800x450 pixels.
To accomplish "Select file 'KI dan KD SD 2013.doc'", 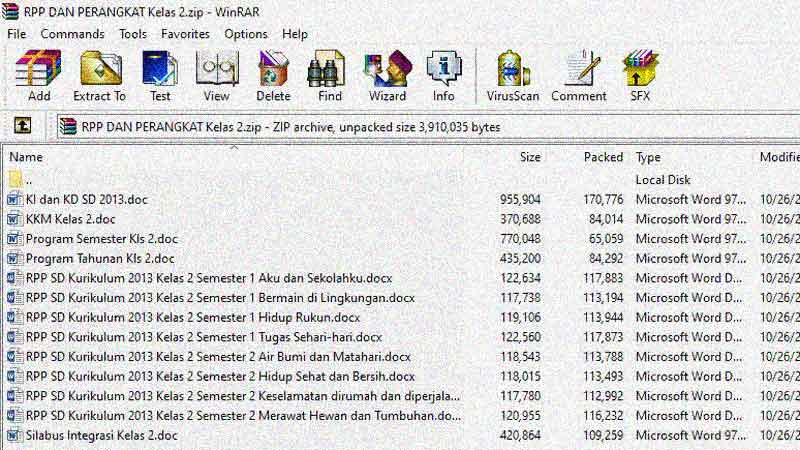I will [x=87, y=199].
